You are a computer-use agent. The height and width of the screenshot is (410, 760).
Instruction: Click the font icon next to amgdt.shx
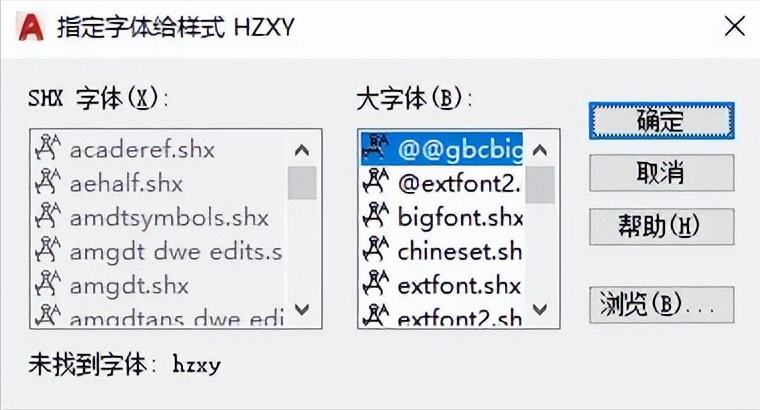(48, 283)
